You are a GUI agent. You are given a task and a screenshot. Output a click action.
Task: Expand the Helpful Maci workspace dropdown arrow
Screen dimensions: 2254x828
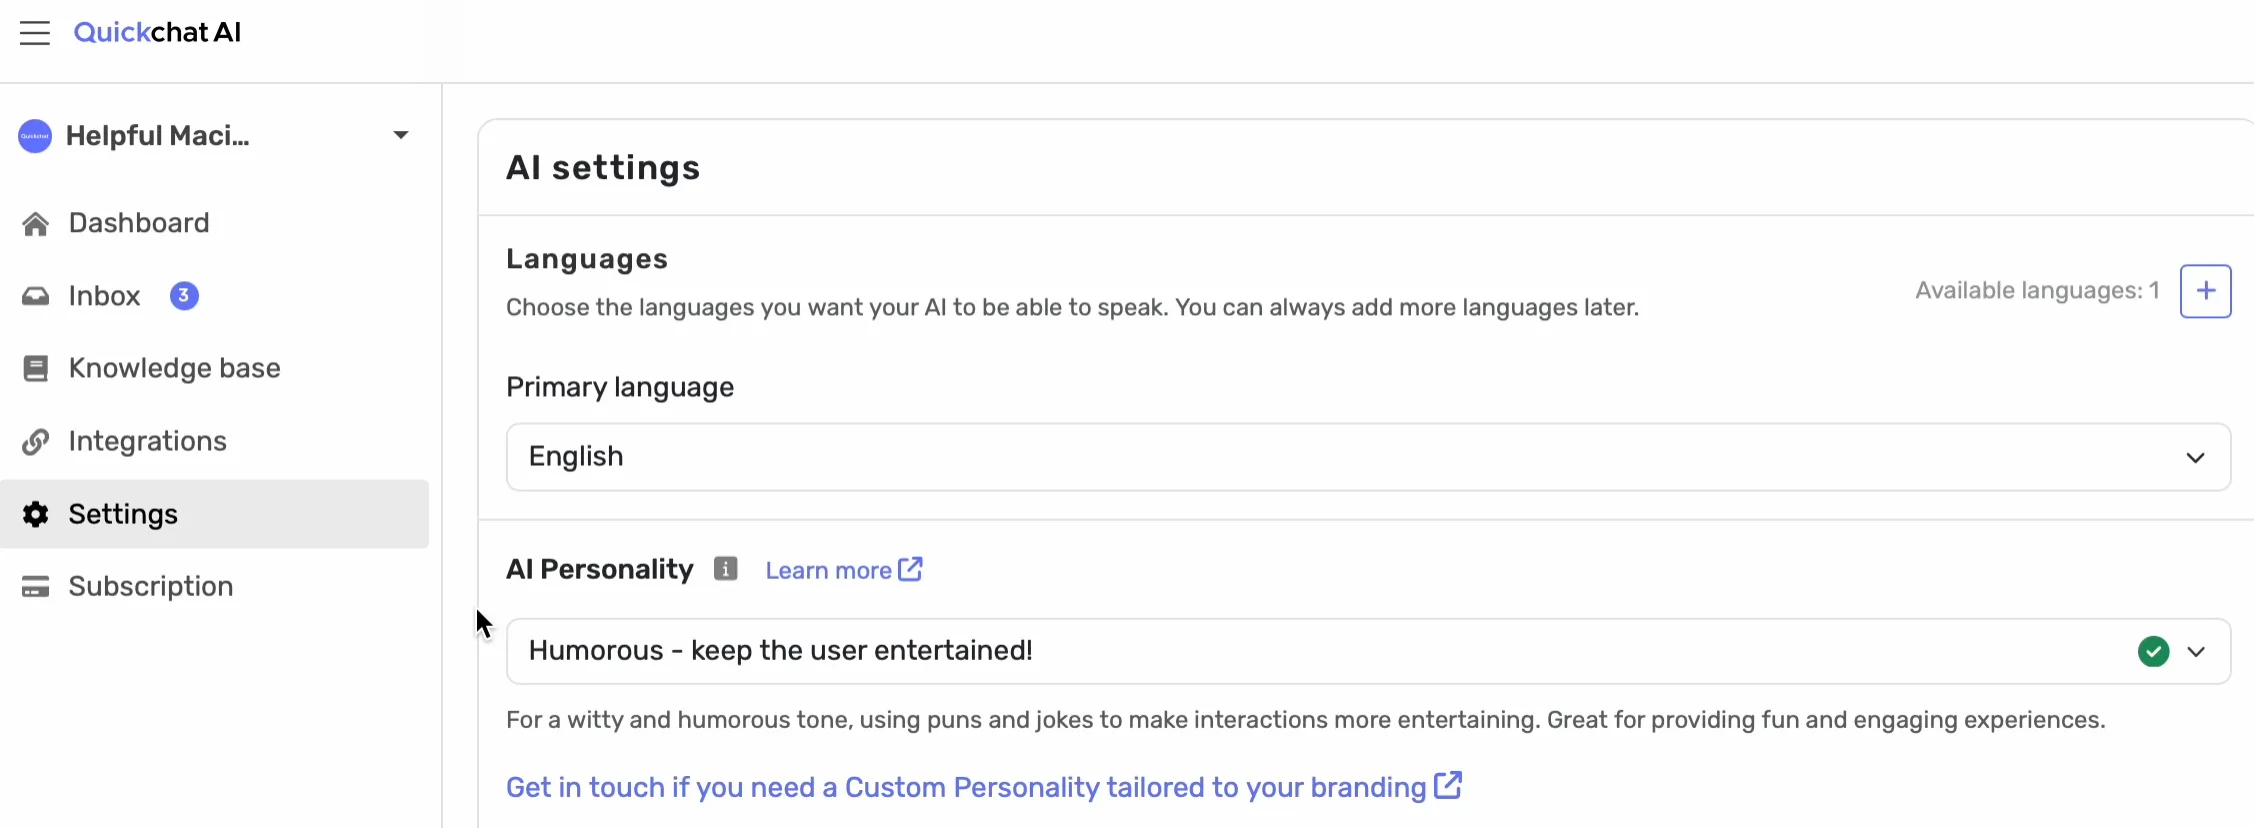point(401,135)
